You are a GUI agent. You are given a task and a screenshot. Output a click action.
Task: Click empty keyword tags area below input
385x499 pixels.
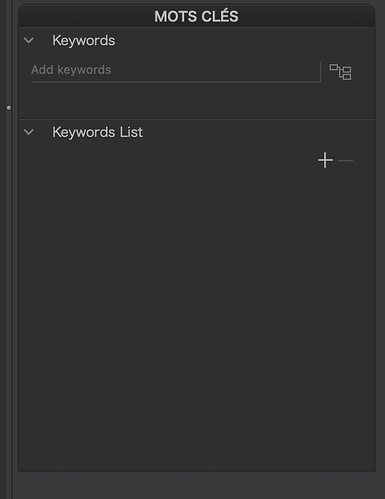pyautogui.click(x=197, y=100)
